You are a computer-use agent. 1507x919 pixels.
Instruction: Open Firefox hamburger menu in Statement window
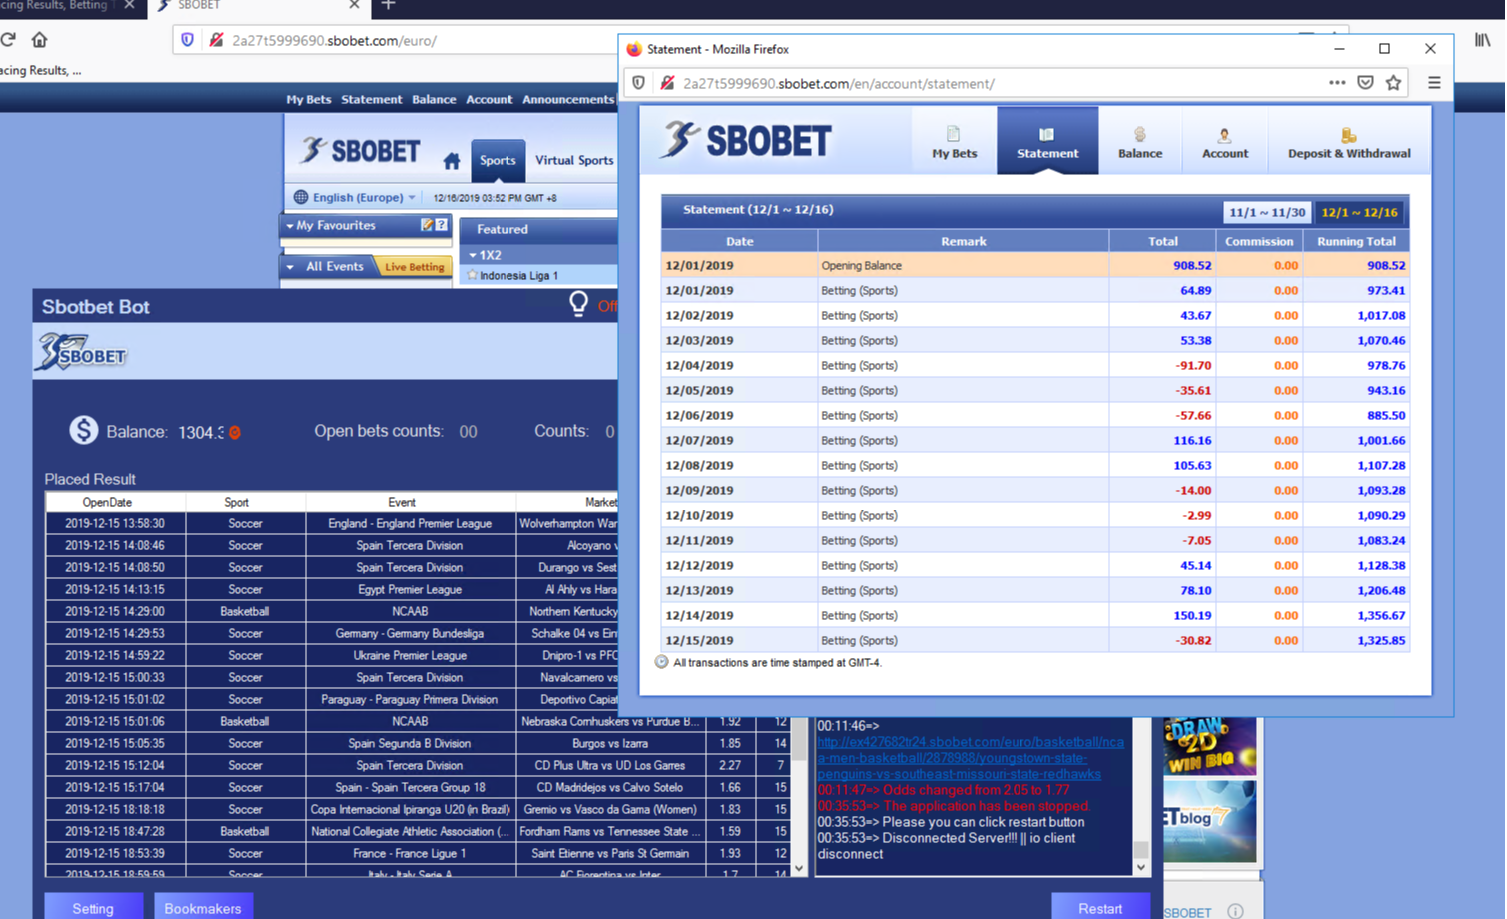coord(1434,83)
